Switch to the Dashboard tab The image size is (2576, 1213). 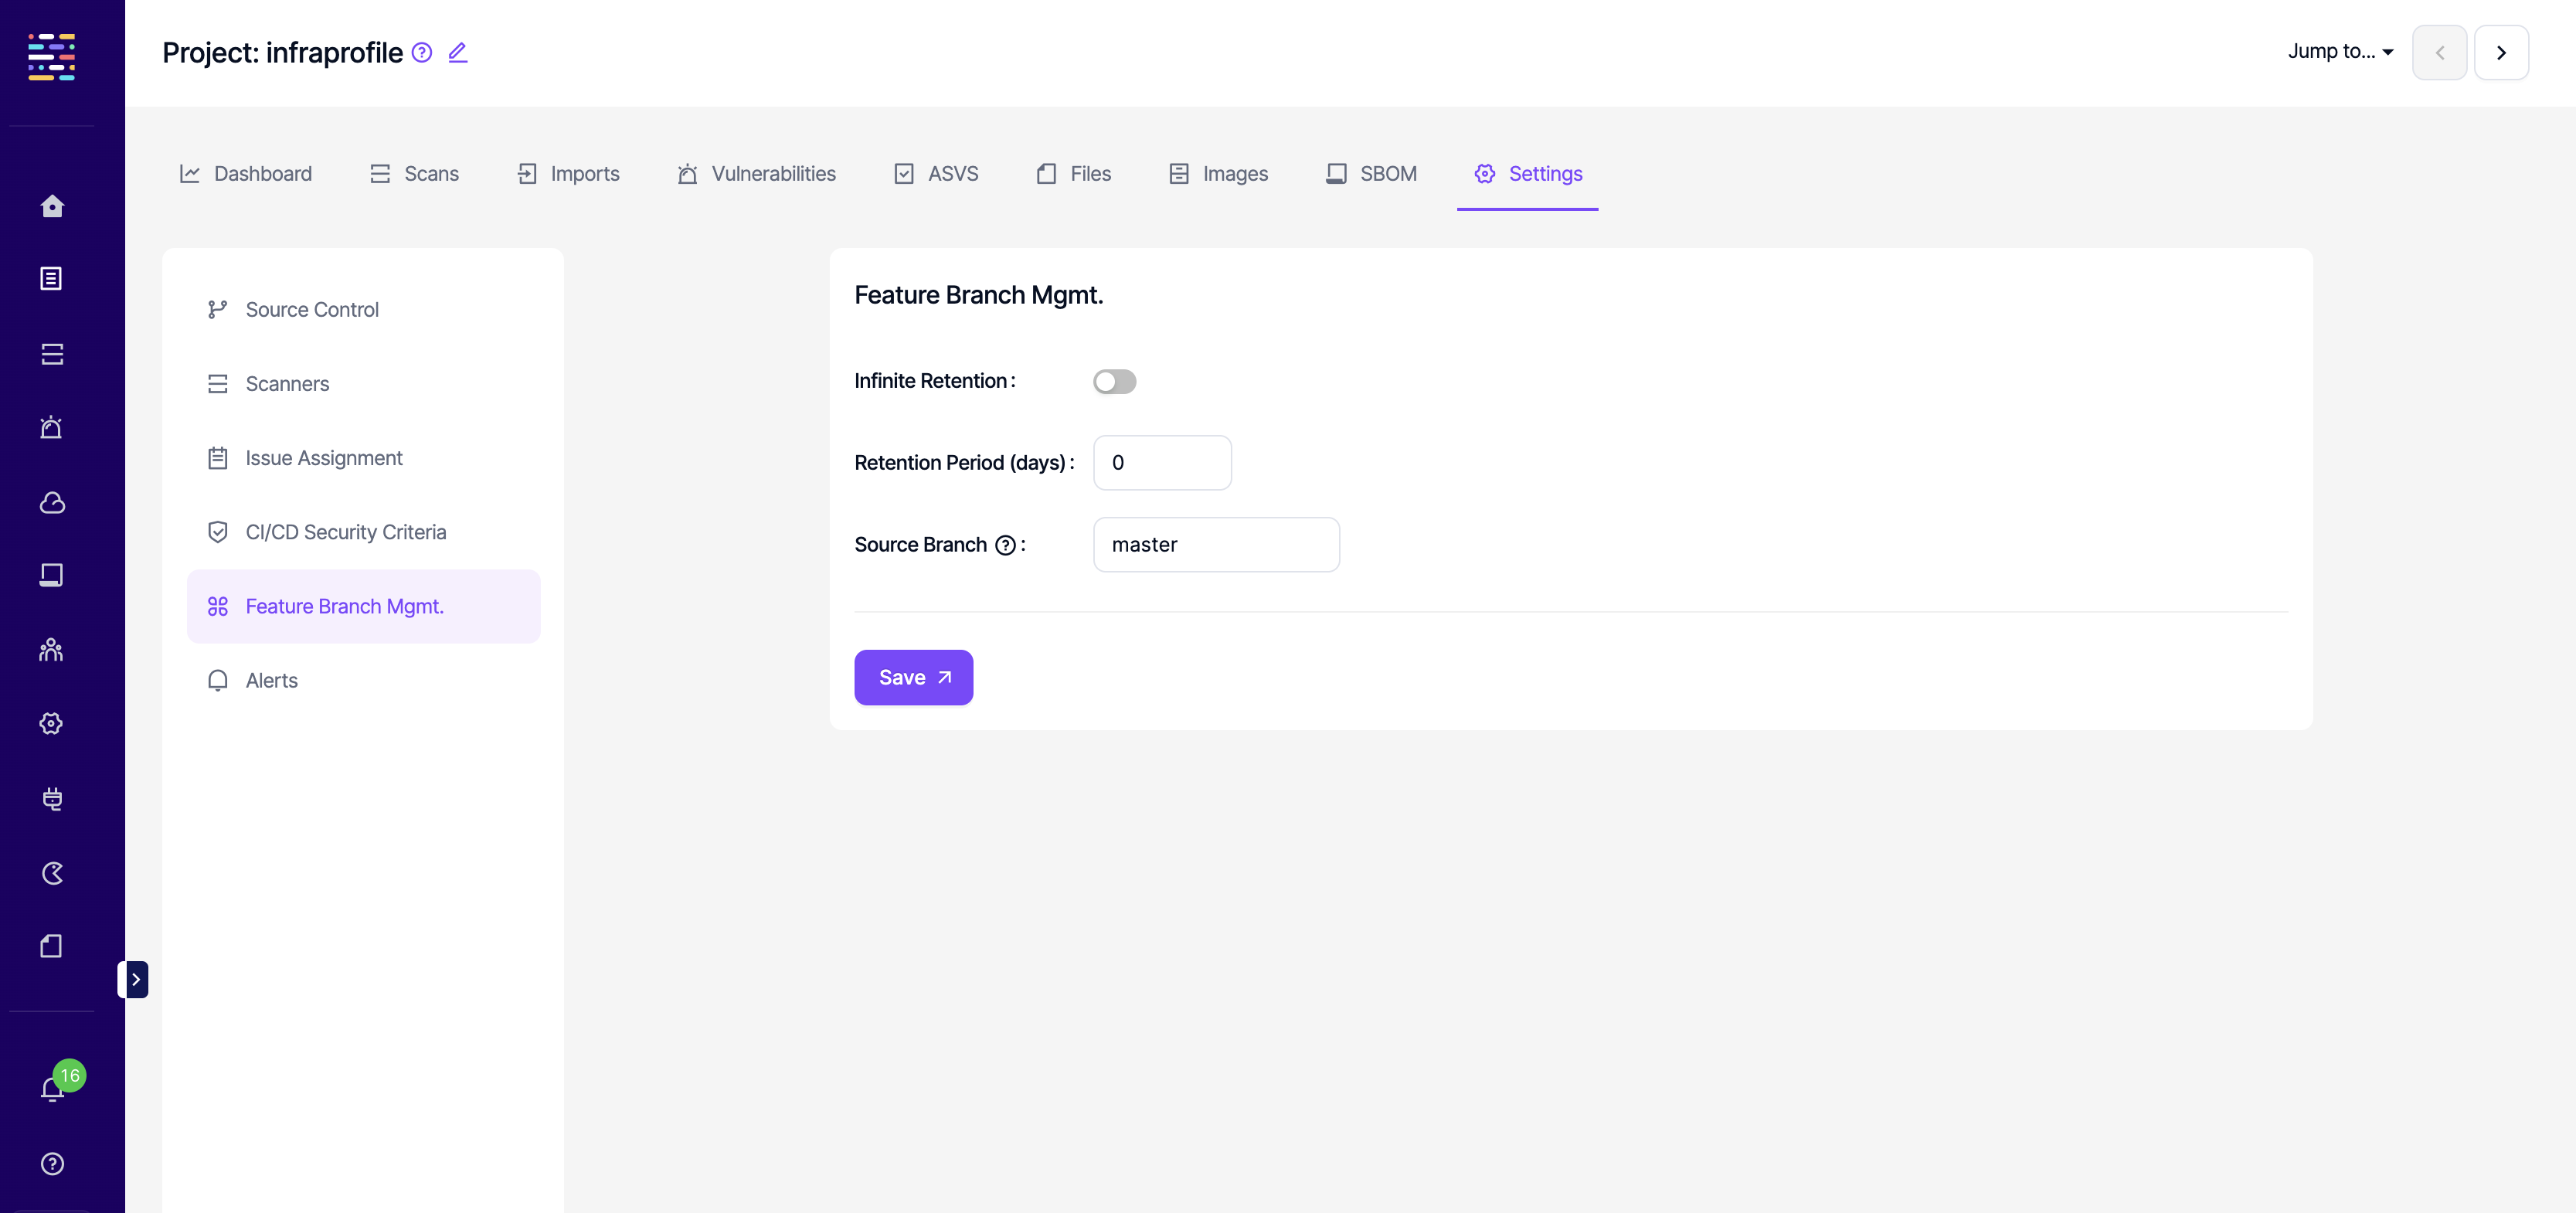(245, 174)
